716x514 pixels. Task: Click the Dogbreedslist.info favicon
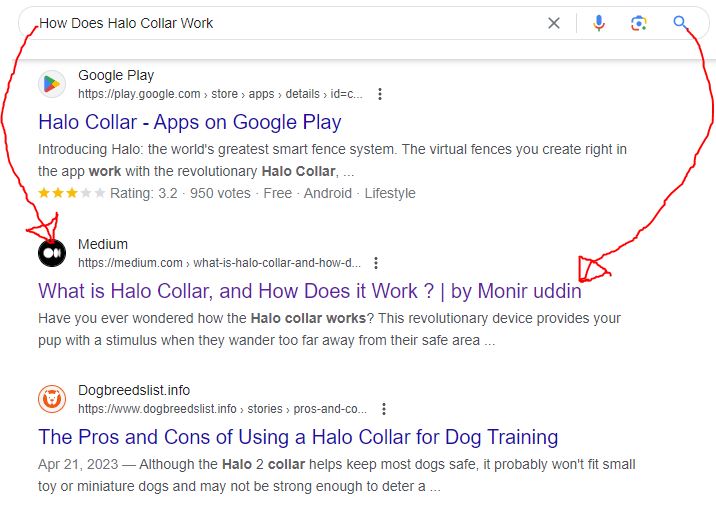tap(52, 399)
